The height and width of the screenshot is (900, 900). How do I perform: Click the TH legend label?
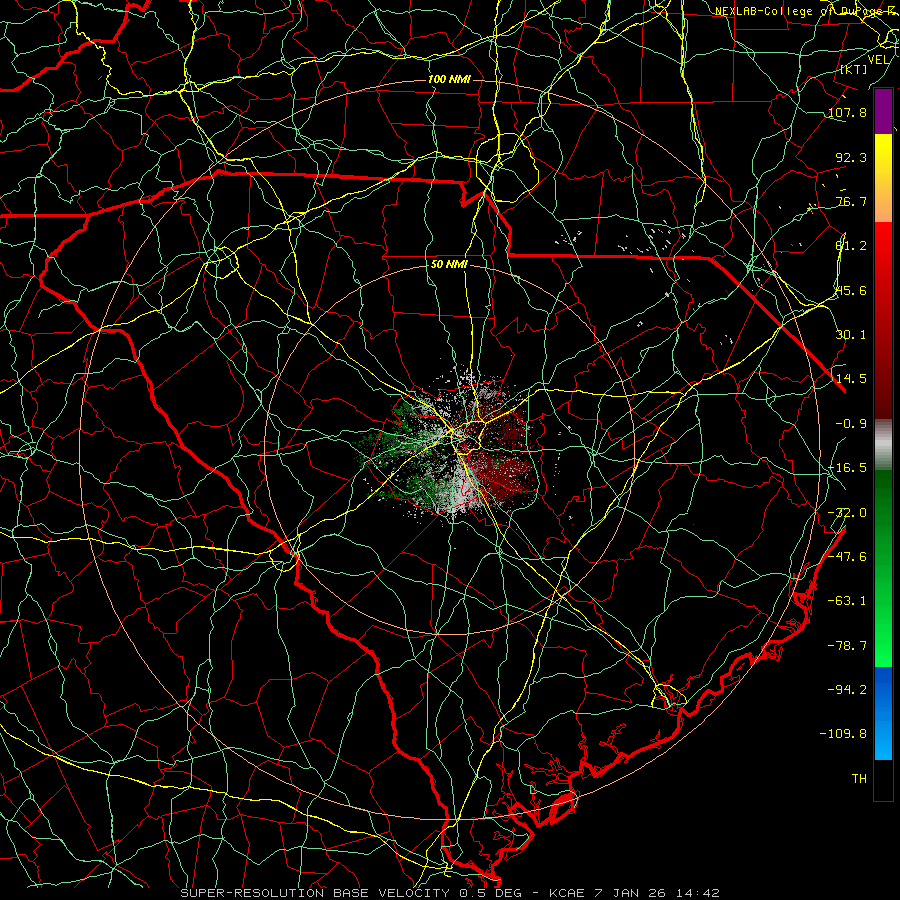(859, 779)
